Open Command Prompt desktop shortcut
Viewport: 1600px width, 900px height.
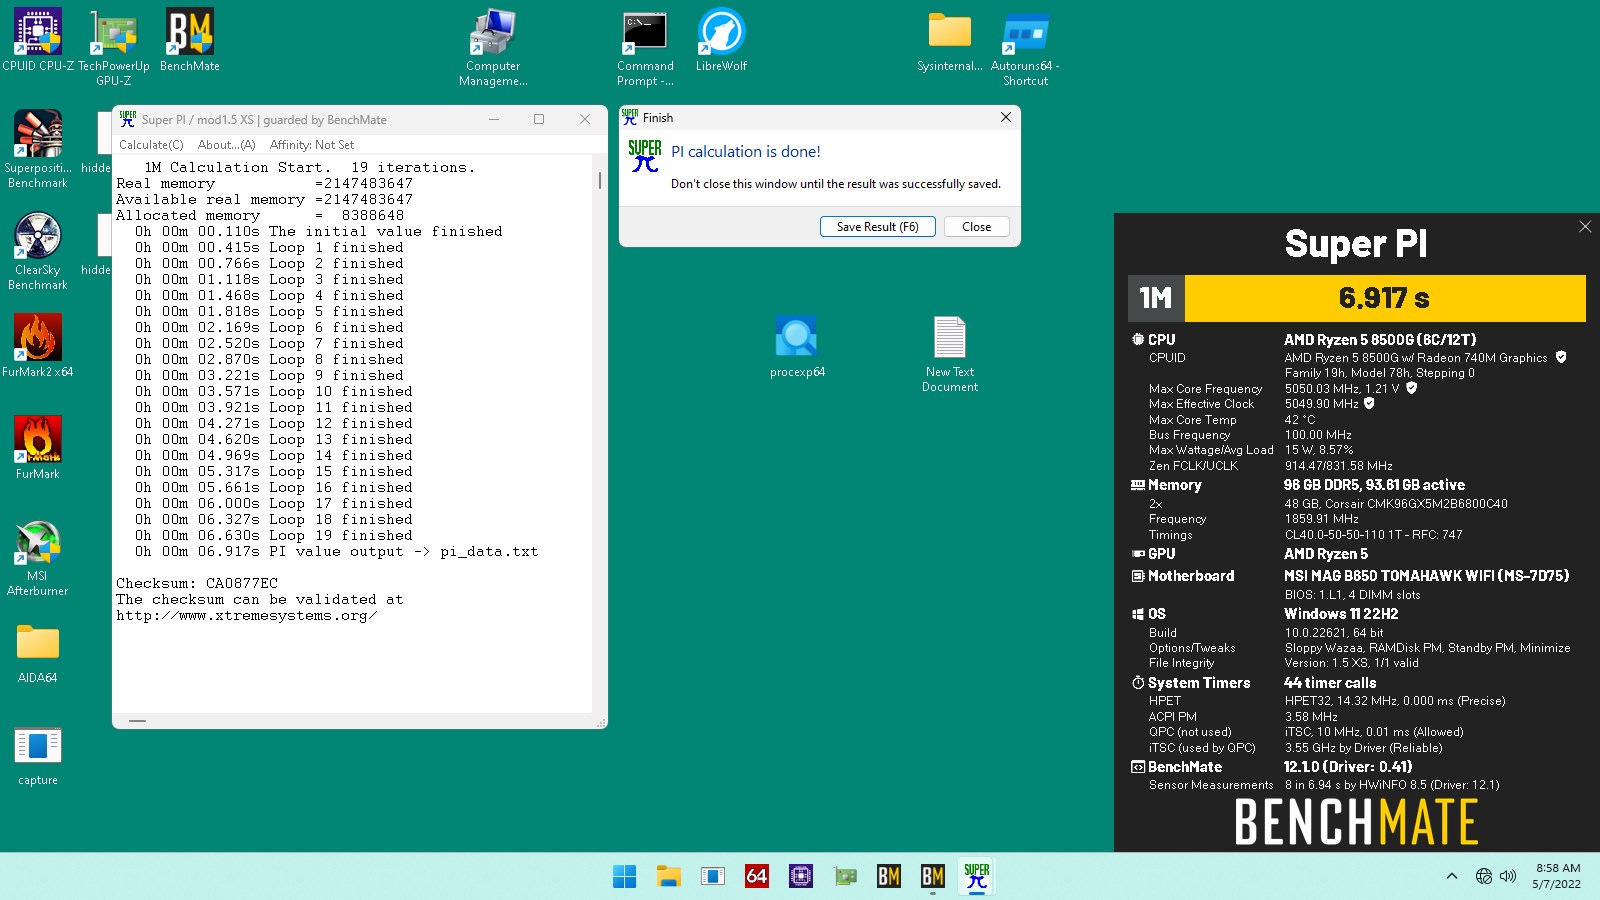645,47
